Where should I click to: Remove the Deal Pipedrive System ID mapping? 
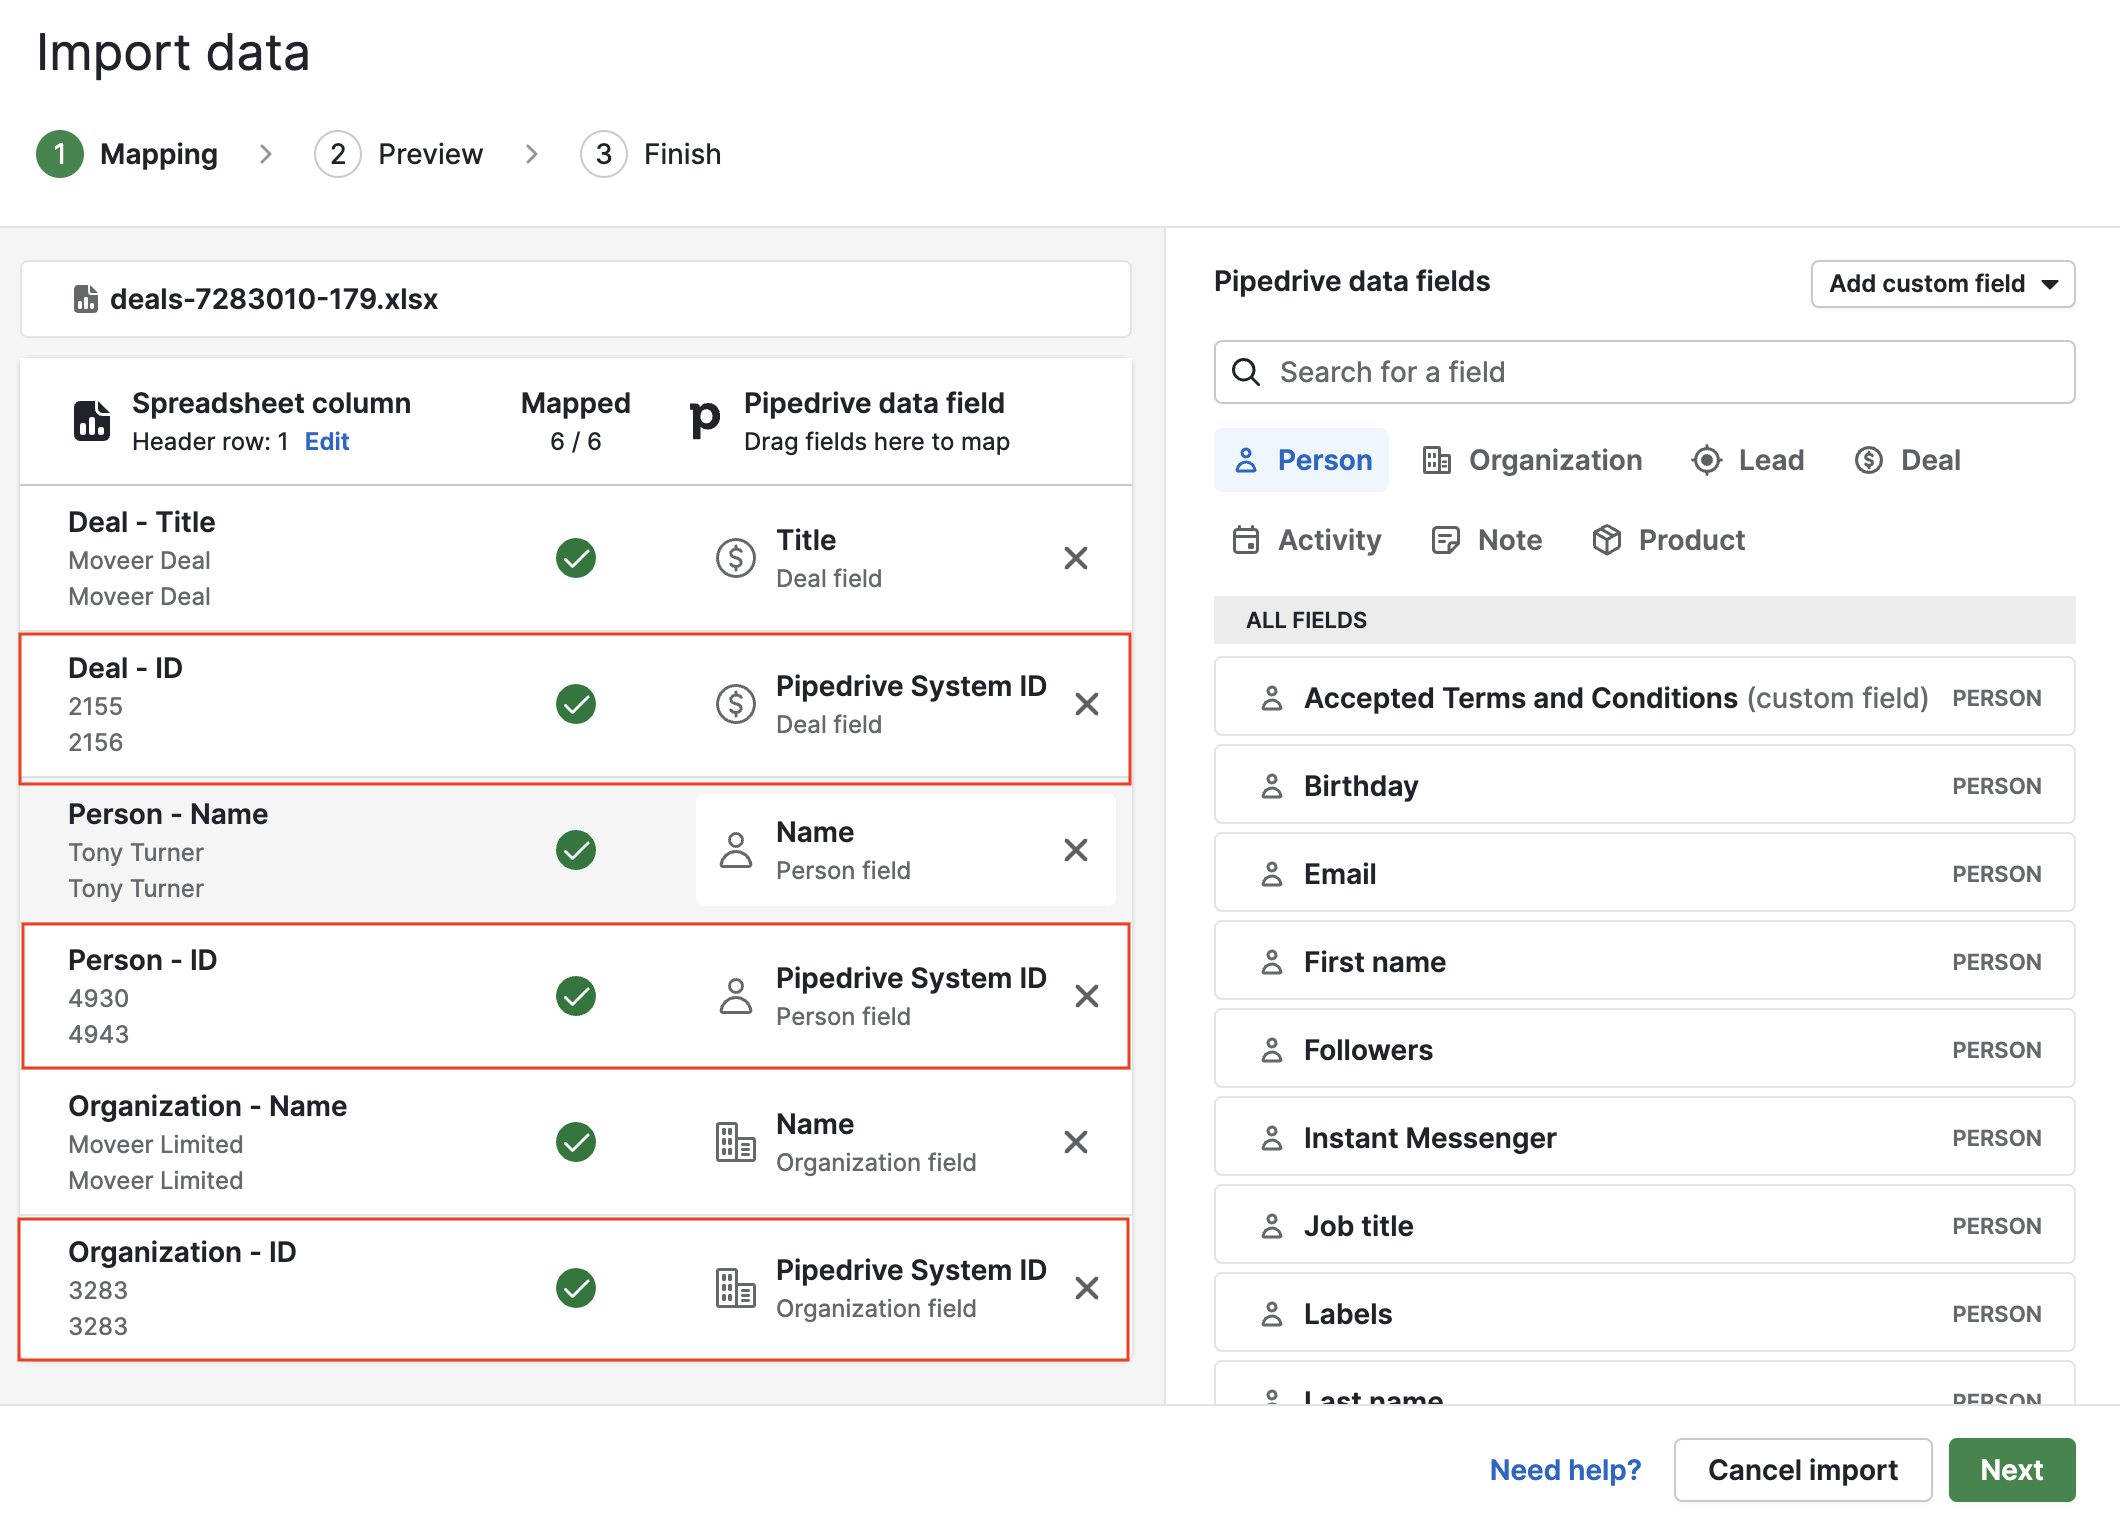[1086, 704]
